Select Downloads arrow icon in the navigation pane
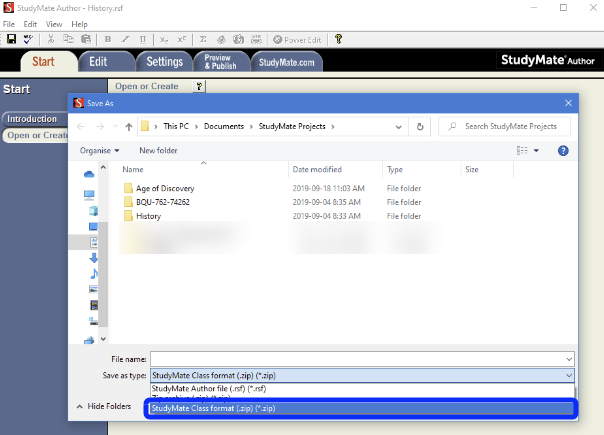The height and width of the screenshot is (435, 604). (93, 258)
